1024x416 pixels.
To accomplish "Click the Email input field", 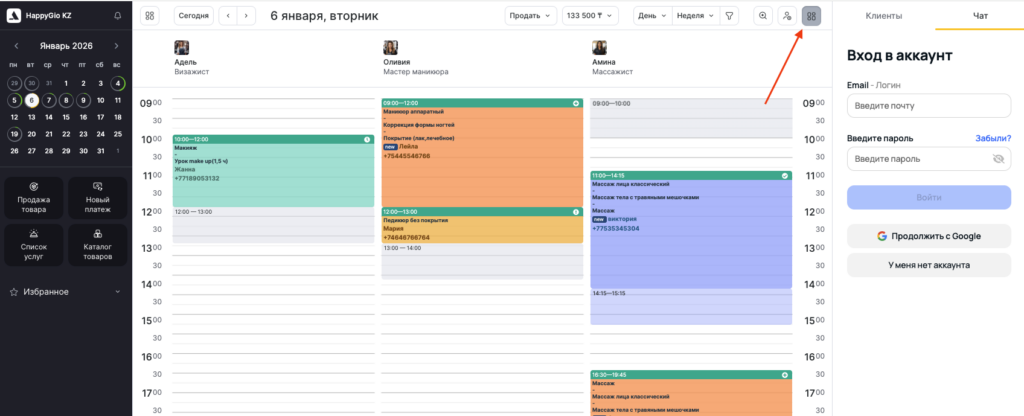I will [x=929, y=105].
